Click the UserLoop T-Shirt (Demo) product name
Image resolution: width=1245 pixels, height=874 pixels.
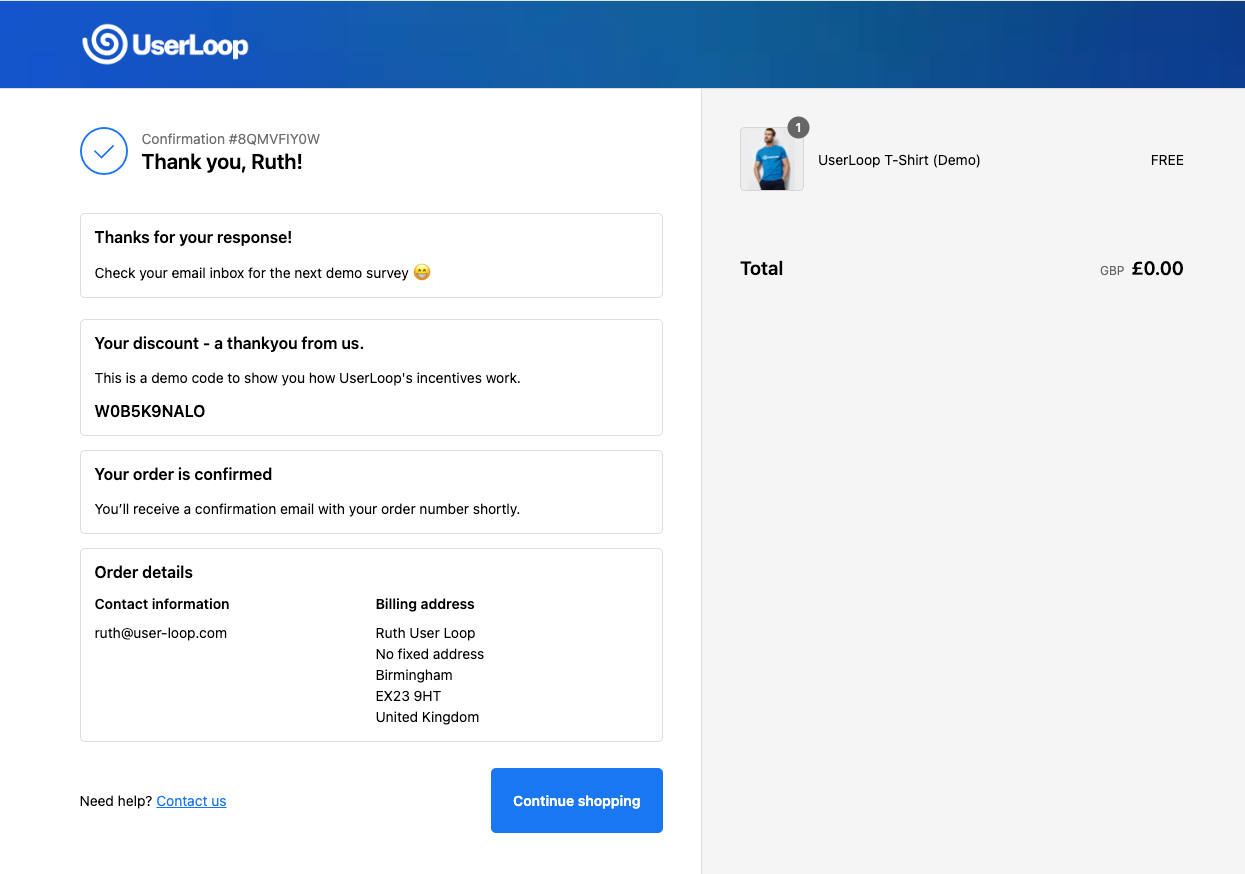(899, 160)
